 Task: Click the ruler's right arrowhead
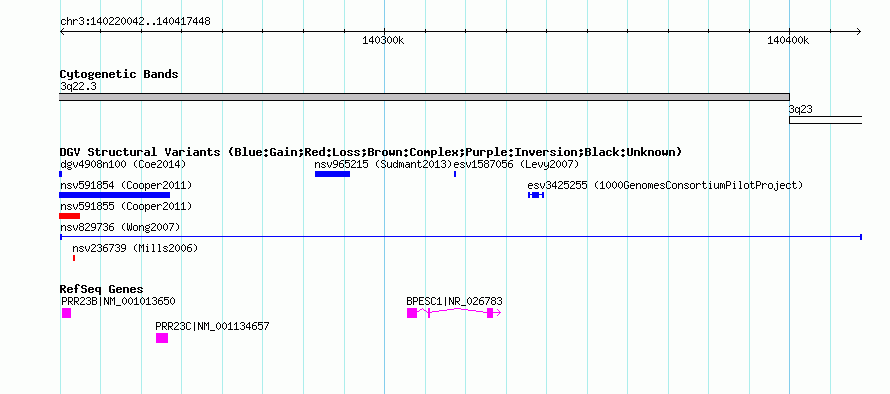[859, 32]
